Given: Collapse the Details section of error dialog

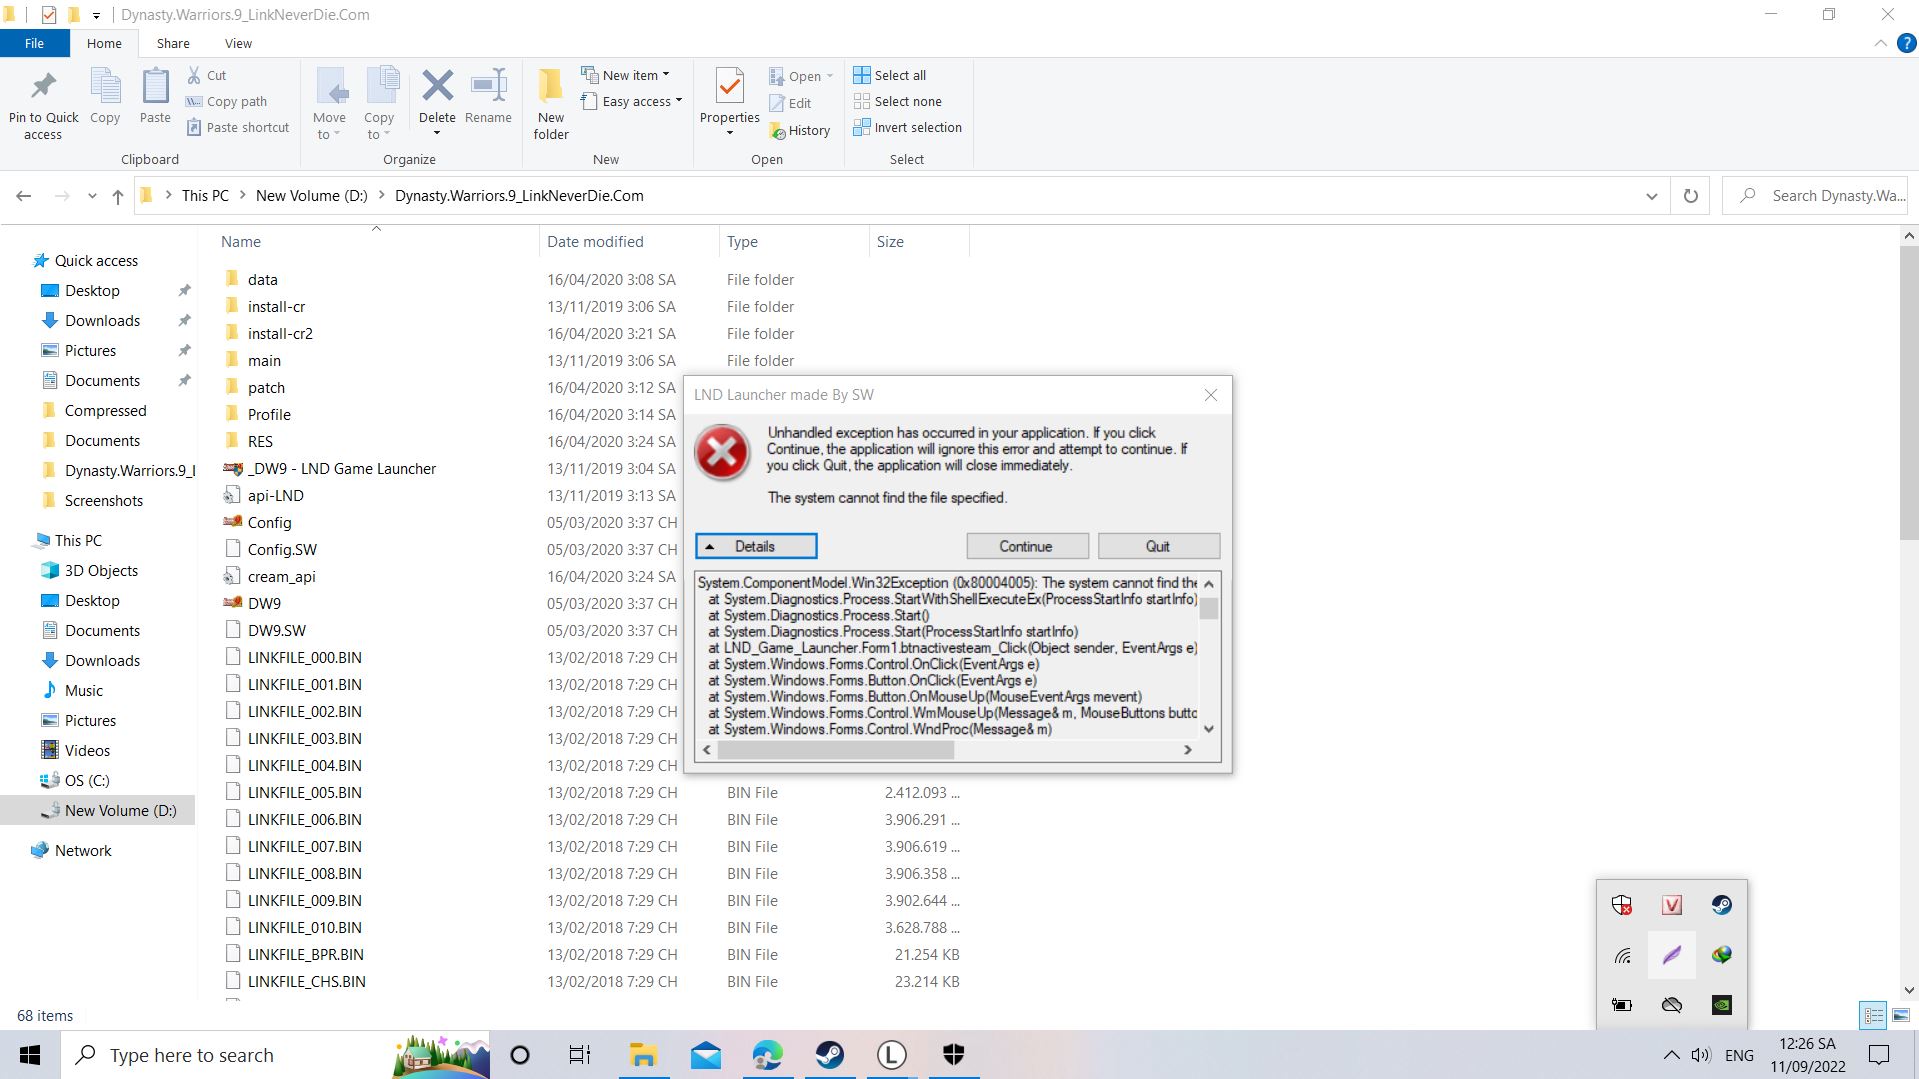Looking at the screenshot, I should [x=756, y=546].
